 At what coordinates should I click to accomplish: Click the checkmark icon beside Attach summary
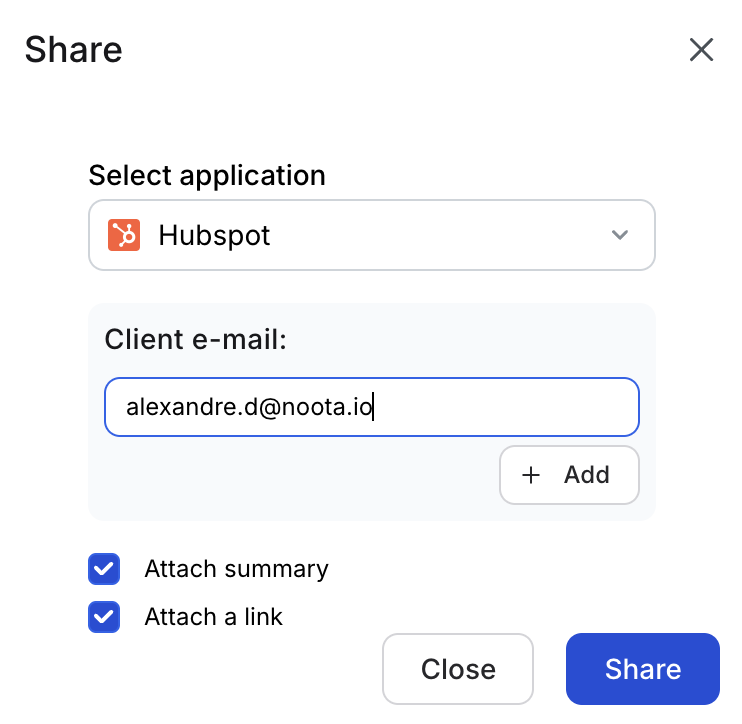coord(104,570)
